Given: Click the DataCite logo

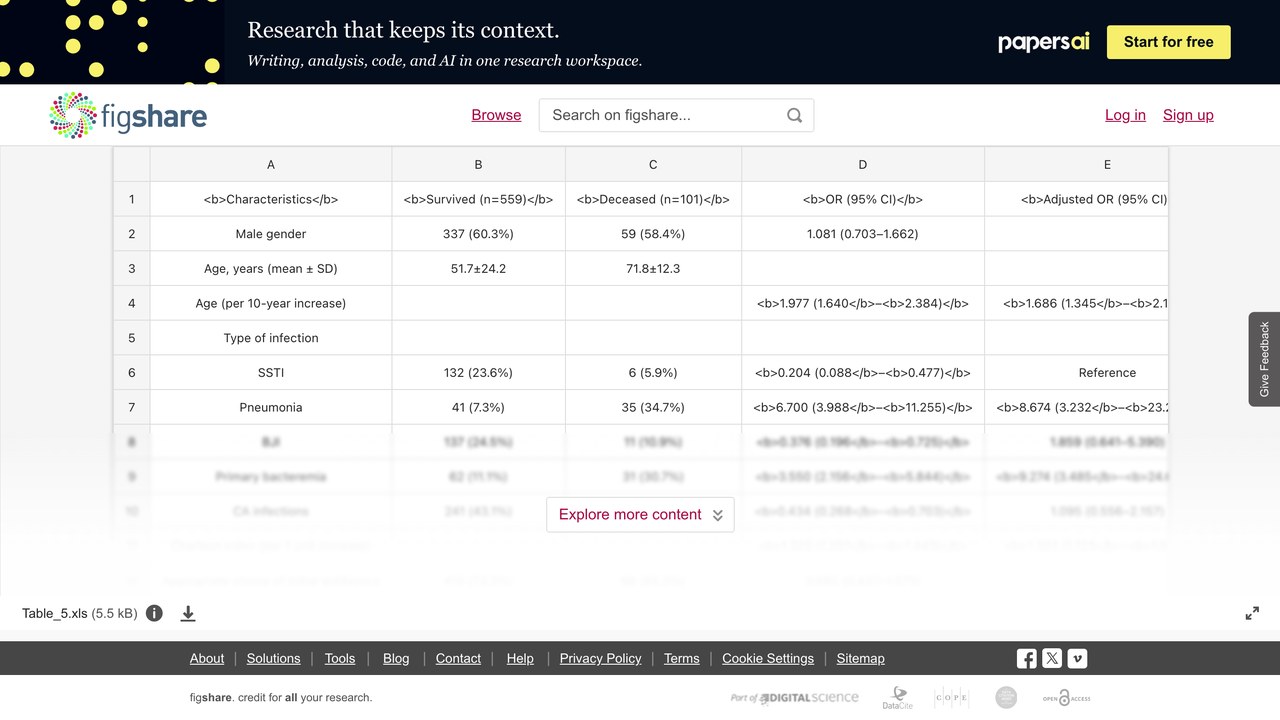Looking at the screenshot, I should [x=897, y=698].
